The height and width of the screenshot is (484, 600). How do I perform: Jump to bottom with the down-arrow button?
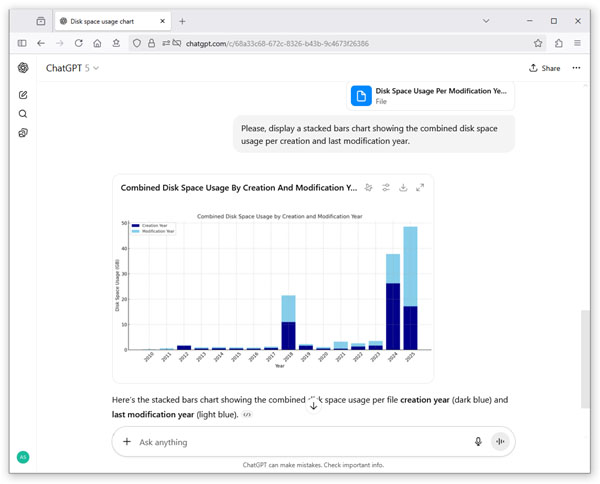[313, 406]
